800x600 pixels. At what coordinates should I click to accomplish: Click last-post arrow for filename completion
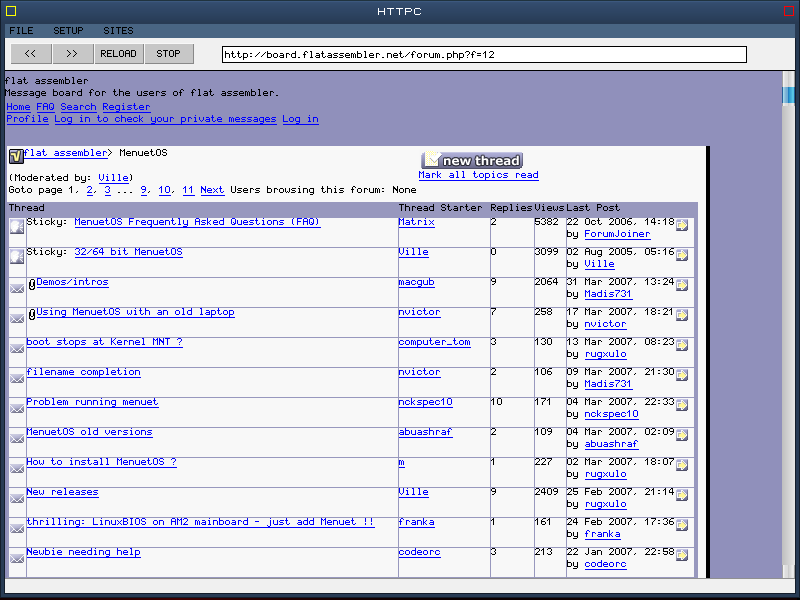pyautogui.click(x=682, y=376)
